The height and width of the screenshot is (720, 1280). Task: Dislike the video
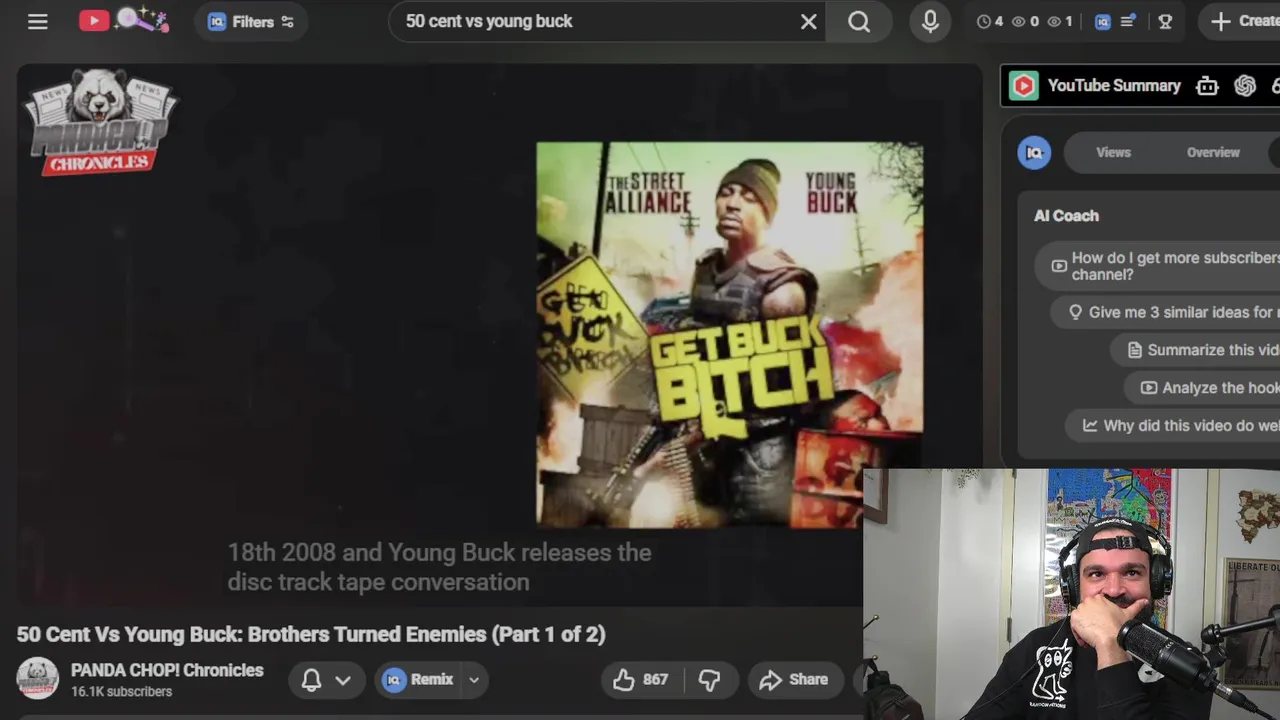[x=709, y=680]
